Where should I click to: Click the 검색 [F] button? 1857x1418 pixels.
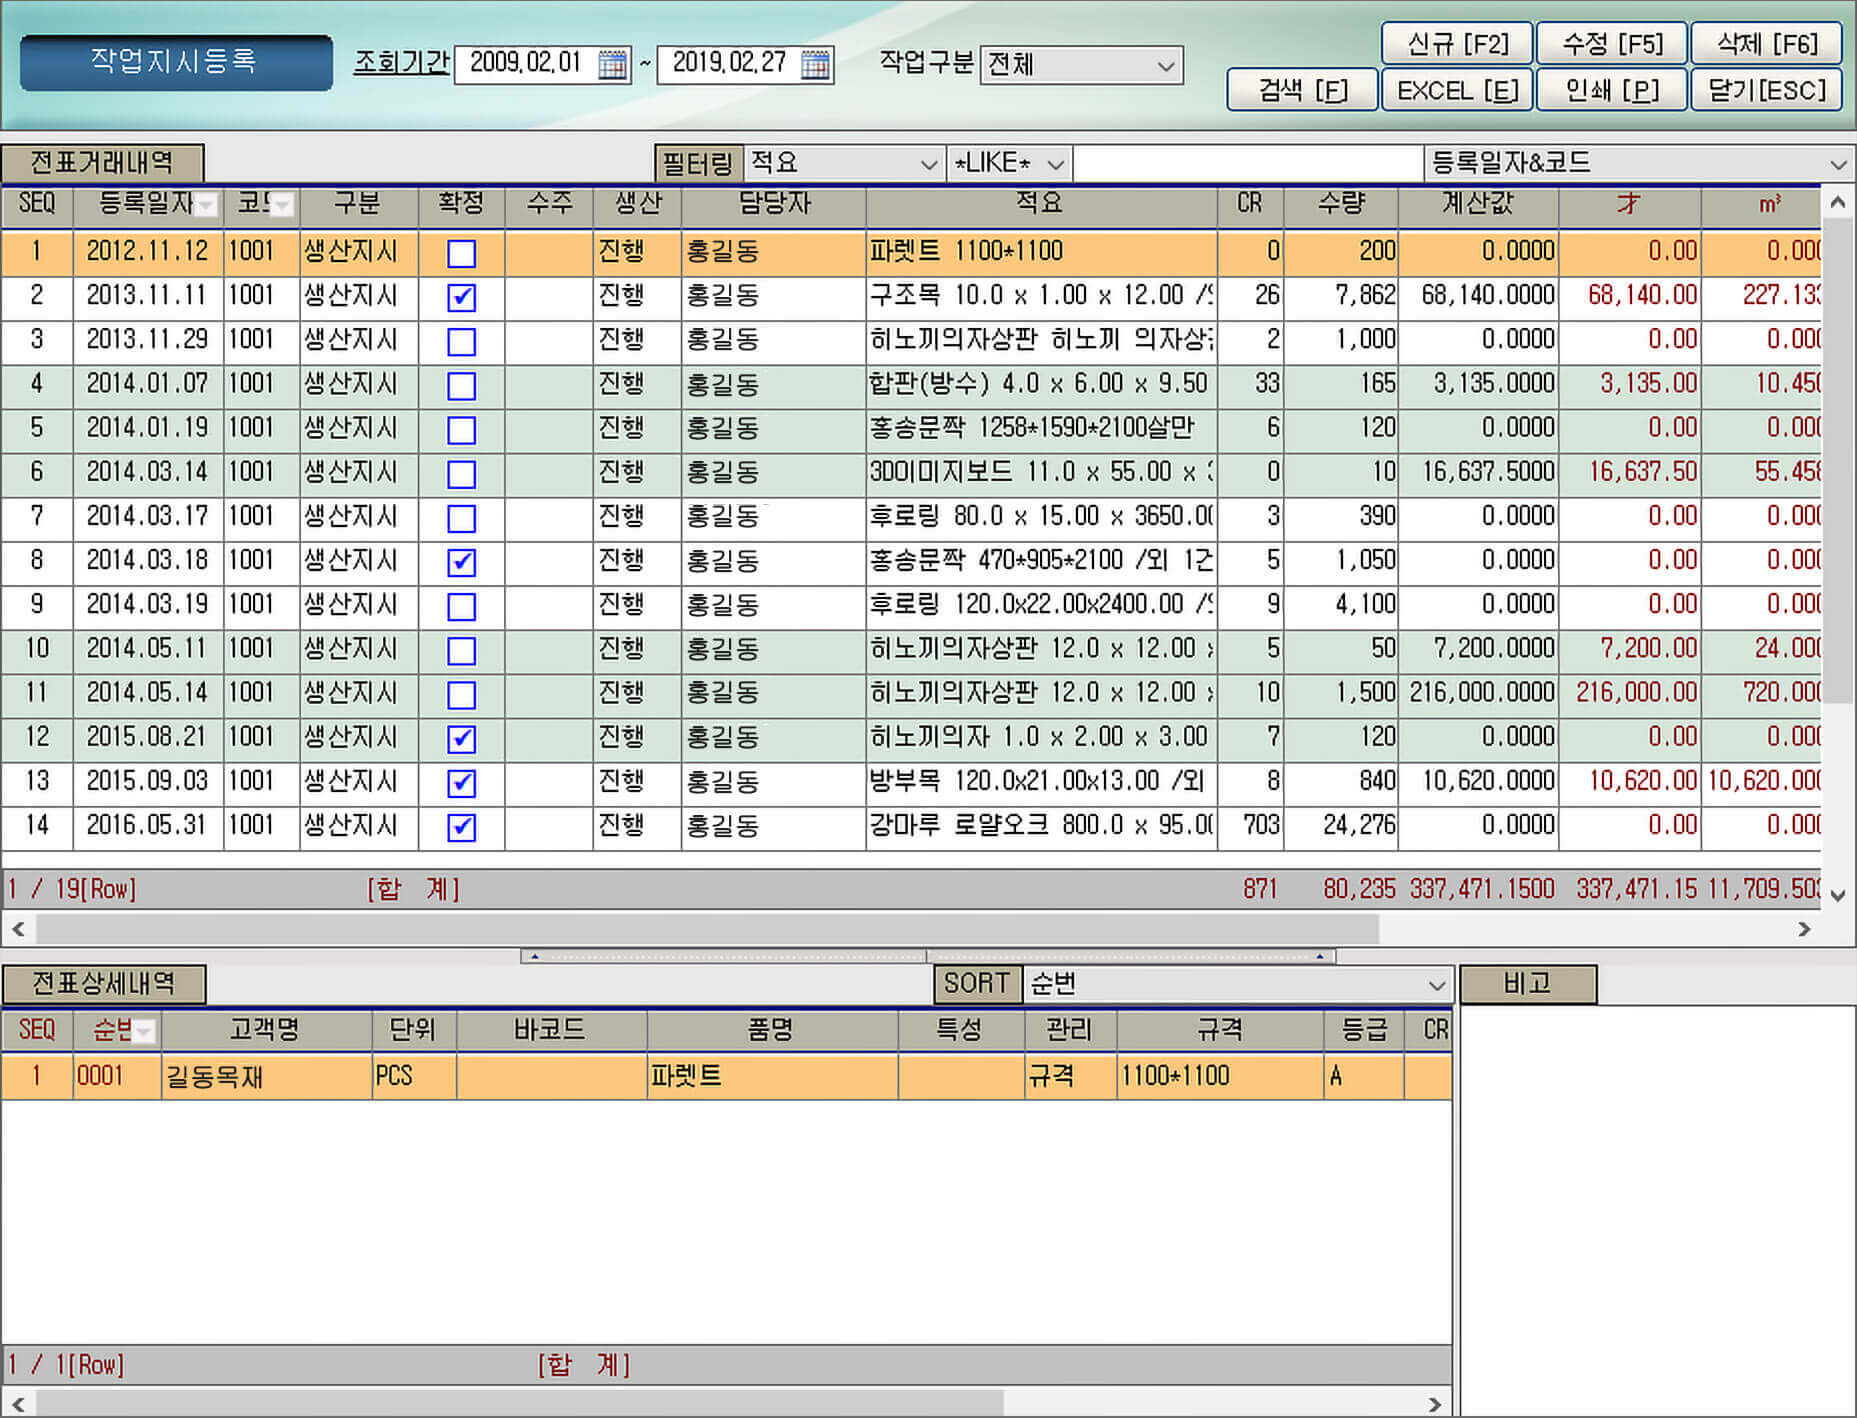[x=1303, y=90]
